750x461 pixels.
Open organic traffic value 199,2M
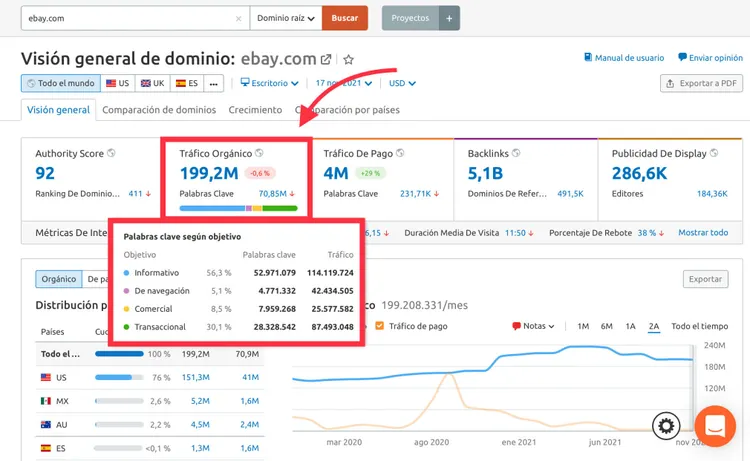tap(209, 173)
